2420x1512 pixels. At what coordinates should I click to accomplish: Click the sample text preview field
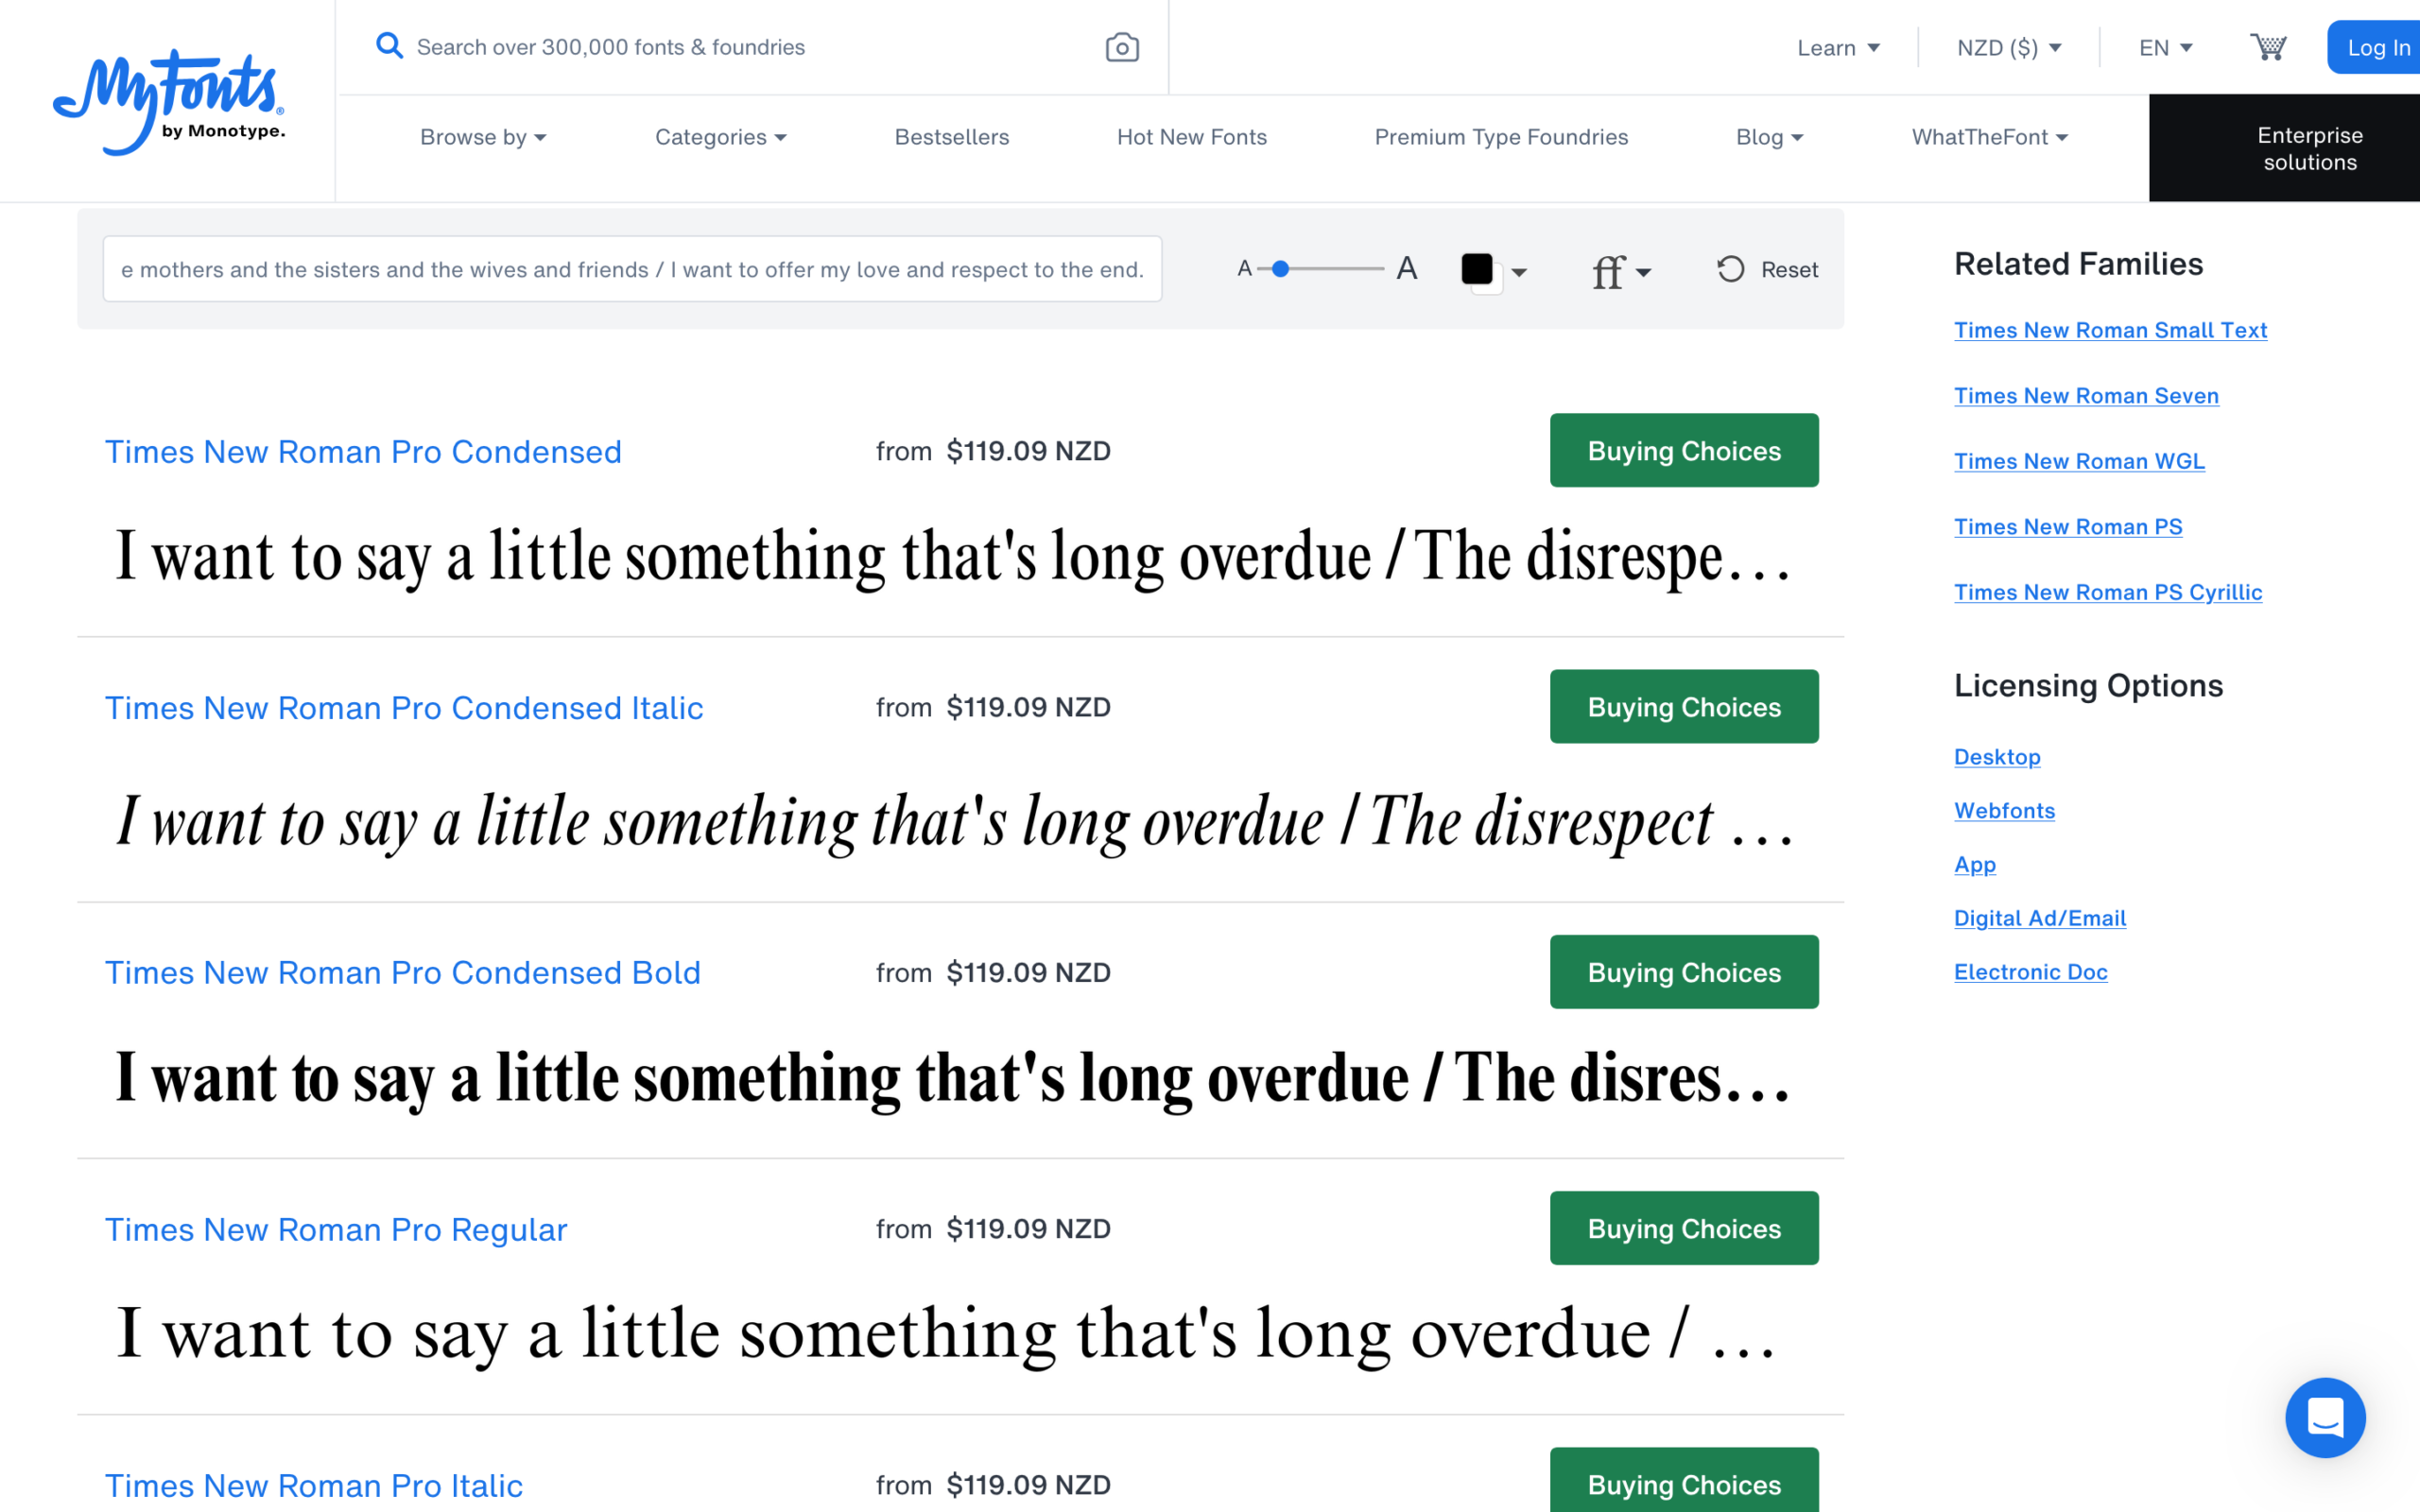point(632,269)
